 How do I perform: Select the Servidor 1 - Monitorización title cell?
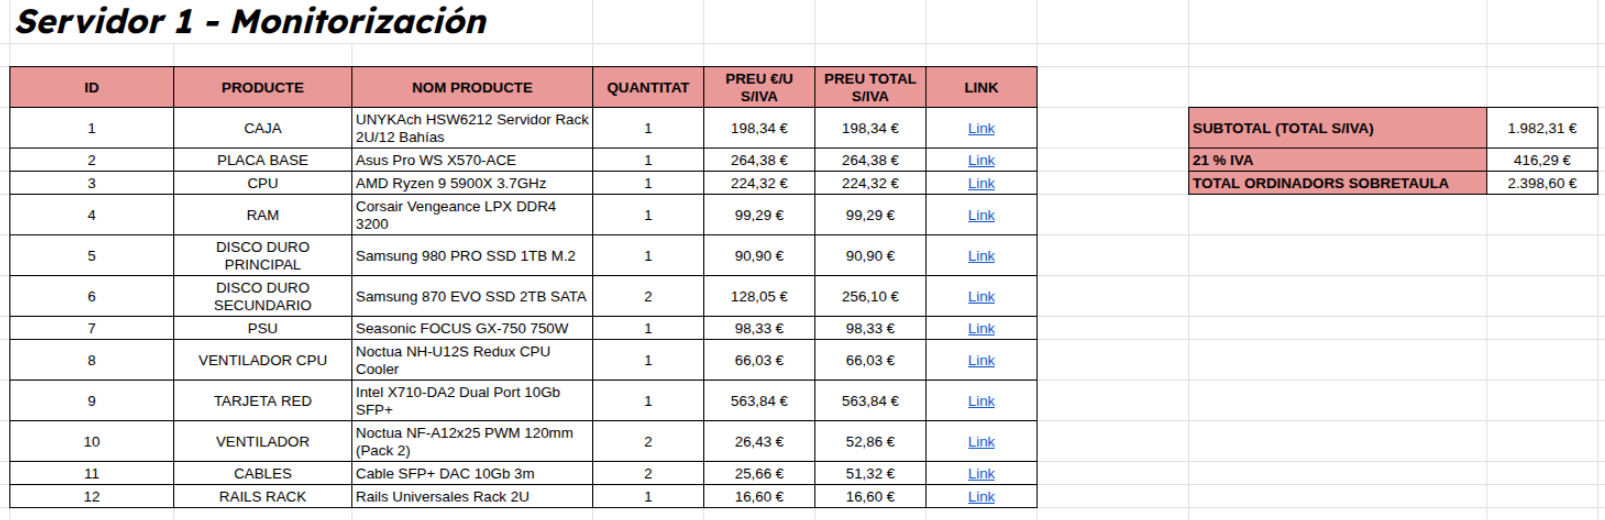coord(252,22)
